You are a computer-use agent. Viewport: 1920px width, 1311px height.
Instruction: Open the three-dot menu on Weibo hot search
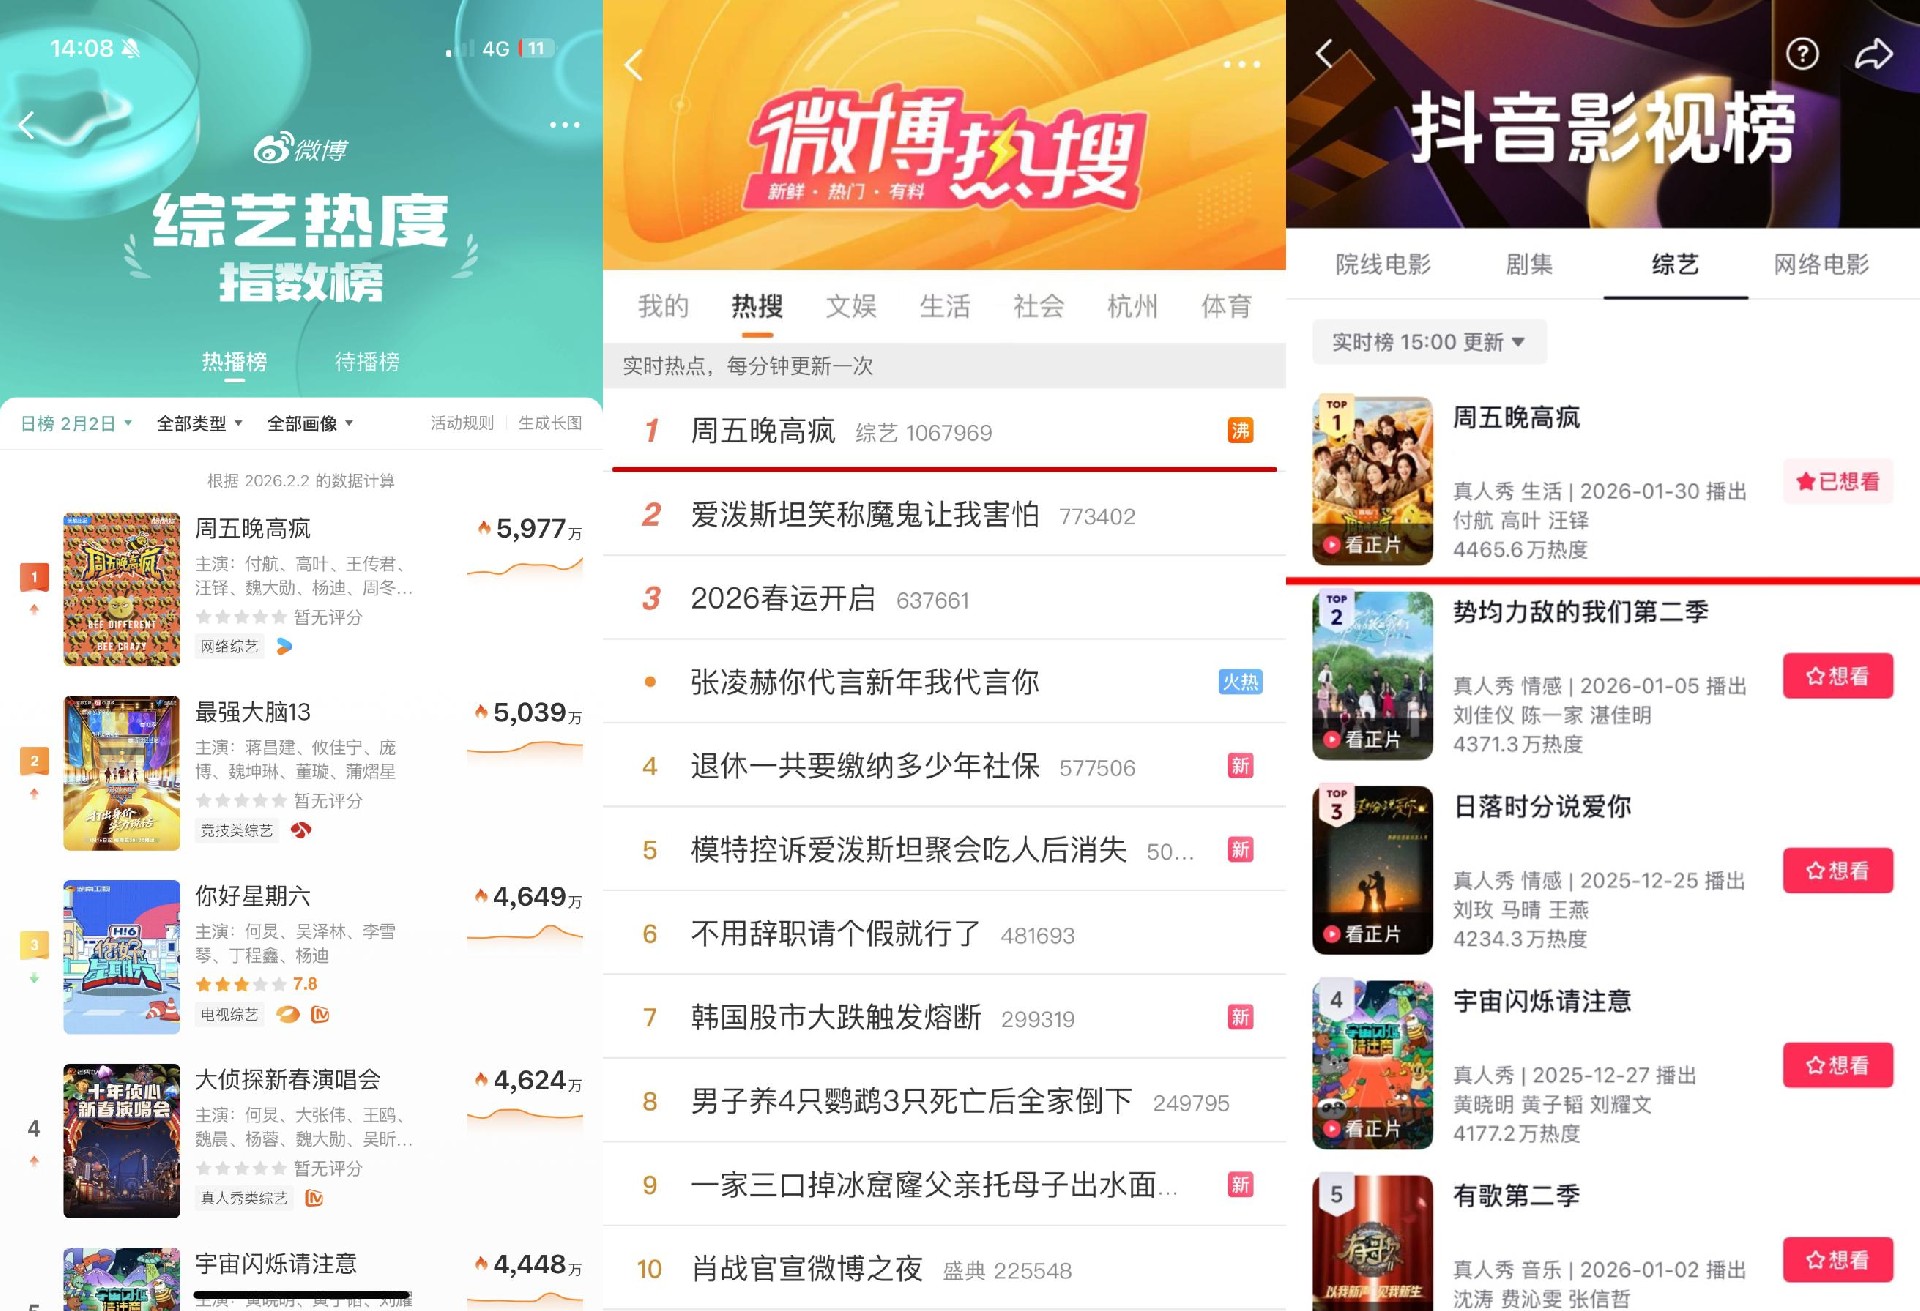coord(1241,65)
